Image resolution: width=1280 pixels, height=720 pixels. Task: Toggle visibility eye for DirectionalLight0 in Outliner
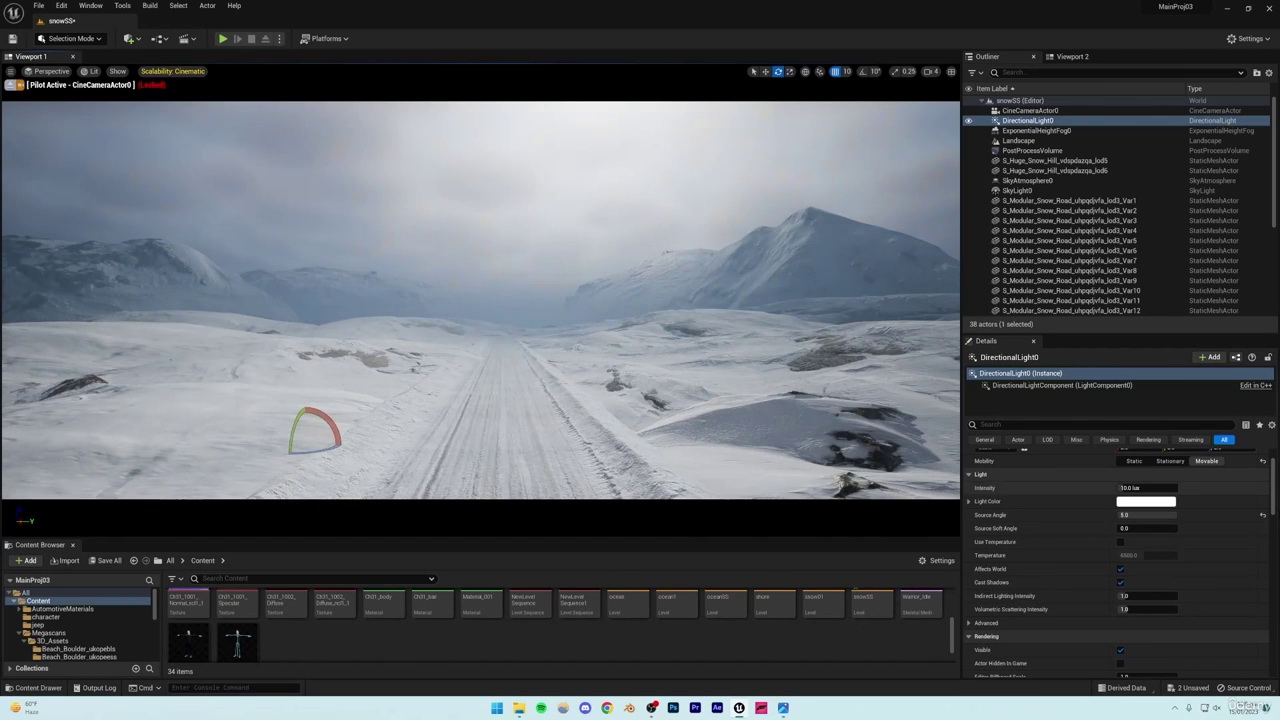click(968, 121)
